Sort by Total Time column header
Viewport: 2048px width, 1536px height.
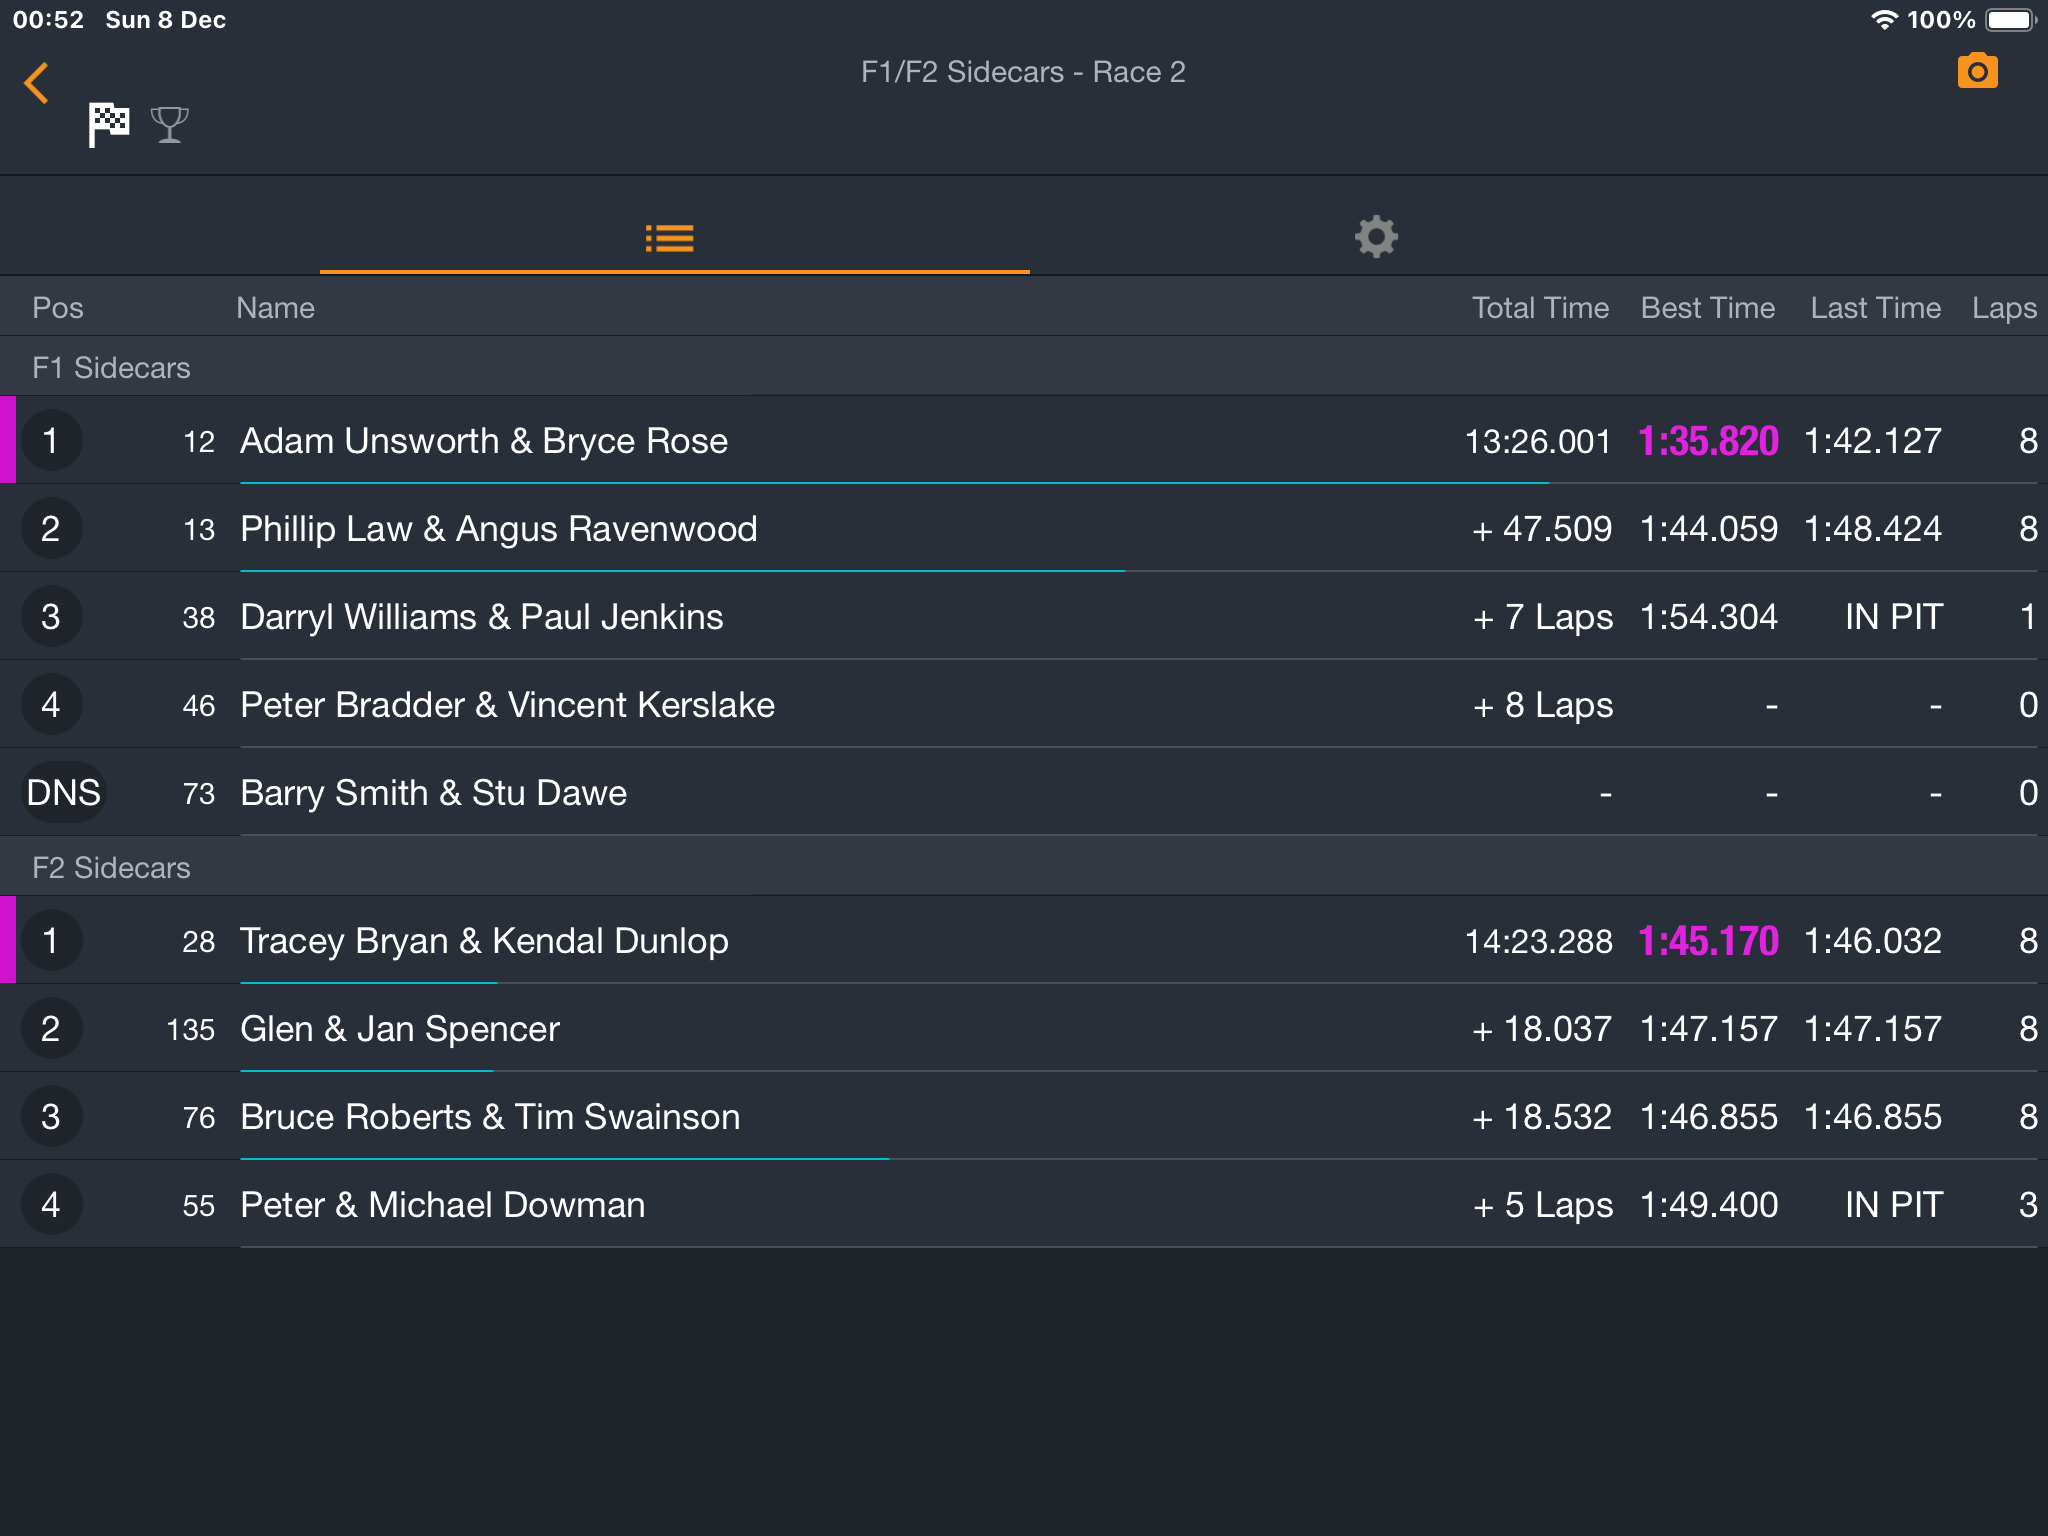(x=1540, y=308)
